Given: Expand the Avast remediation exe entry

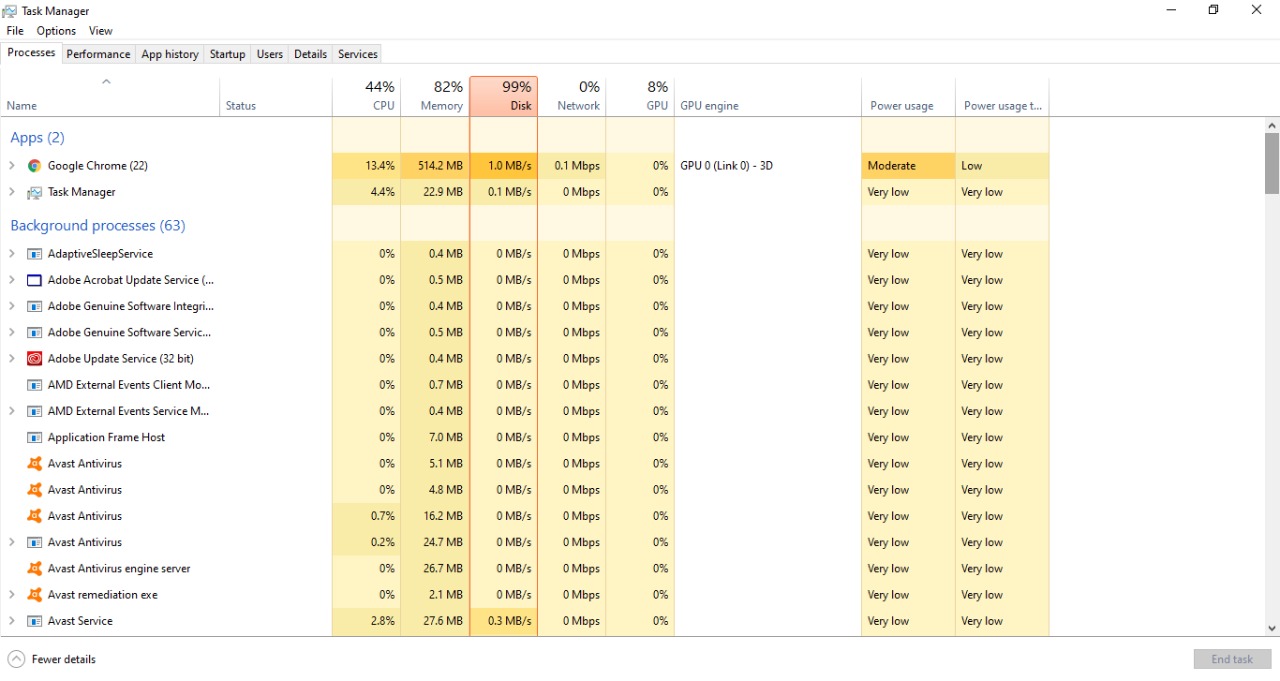Looking at the screenshot, I should pos(11,594).
